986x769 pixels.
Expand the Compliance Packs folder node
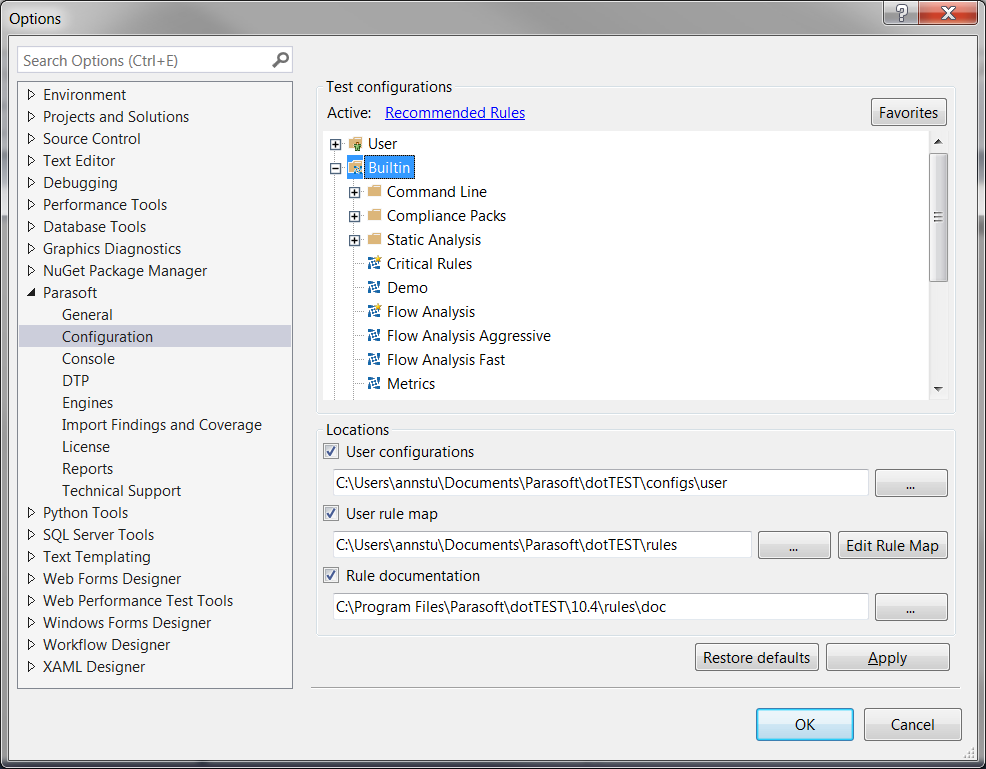355,216
